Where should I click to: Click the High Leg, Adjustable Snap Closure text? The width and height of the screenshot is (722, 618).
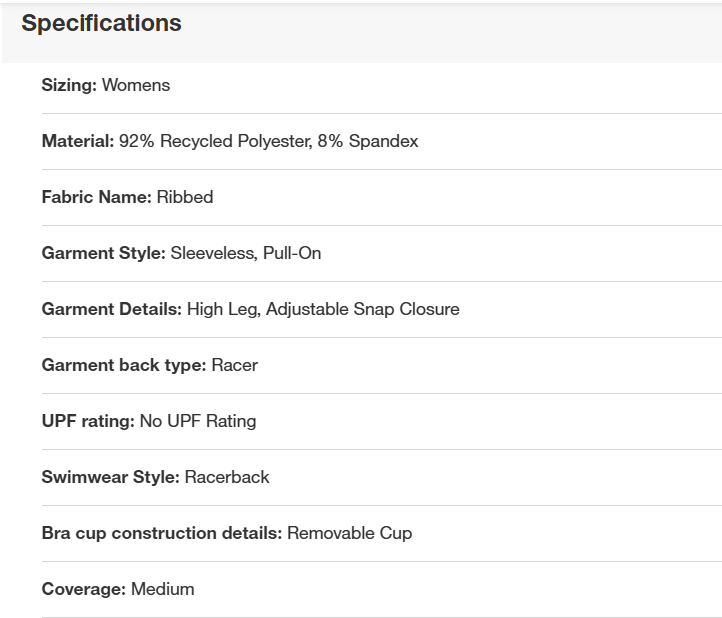tap(323, 309)
